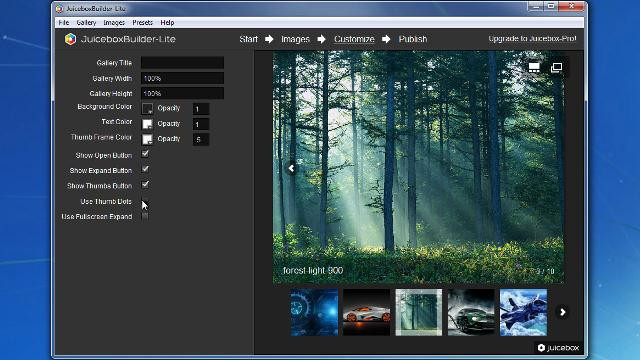Click the arrow after Start step
Image resolution: width=640 pixels, height=360 pixels.
tap(269, 39)
